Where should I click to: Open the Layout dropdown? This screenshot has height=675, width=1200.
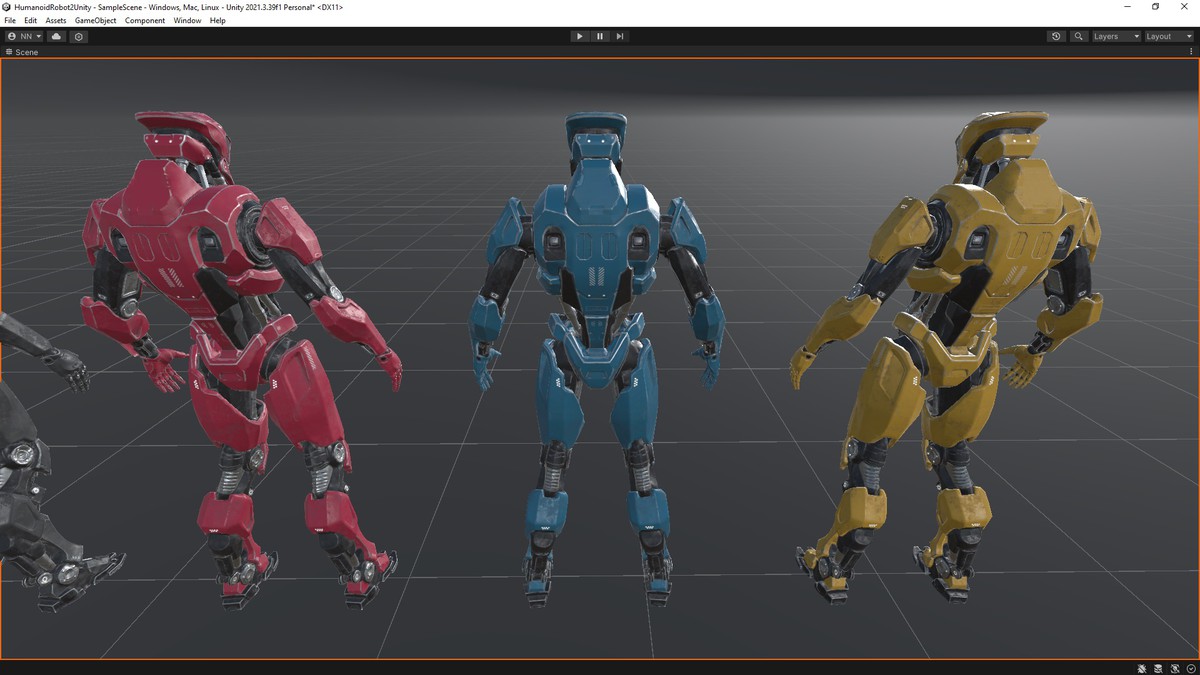pyautogui.click(x=1163, y=36)
